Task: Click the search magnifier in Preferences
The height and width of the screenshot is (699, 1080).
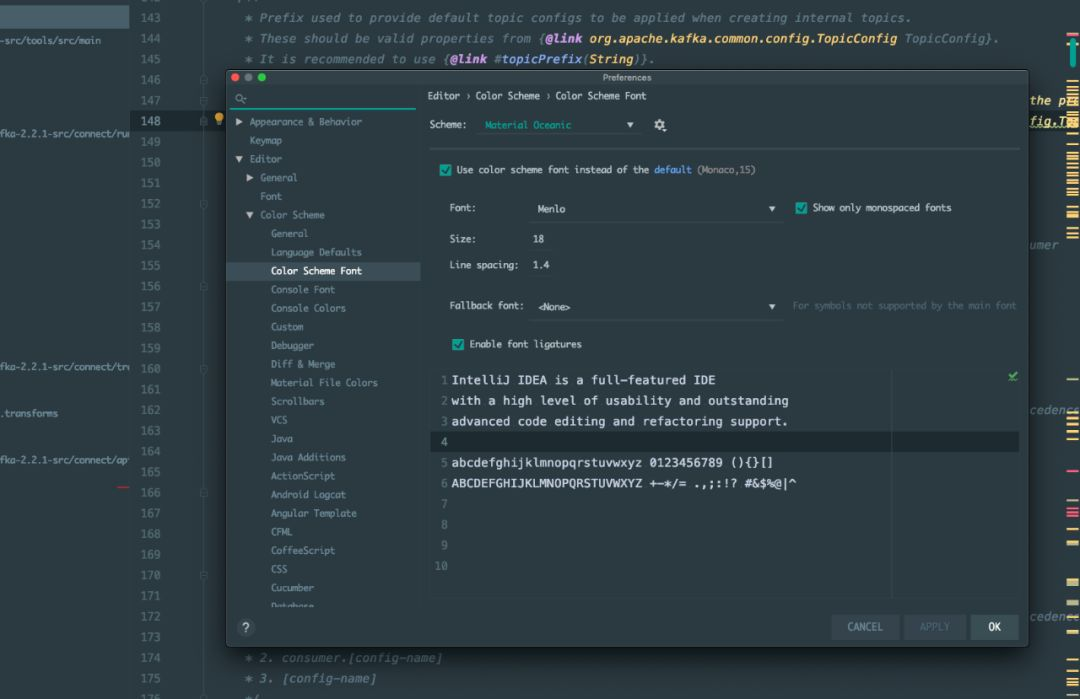Action: (240, 99)
